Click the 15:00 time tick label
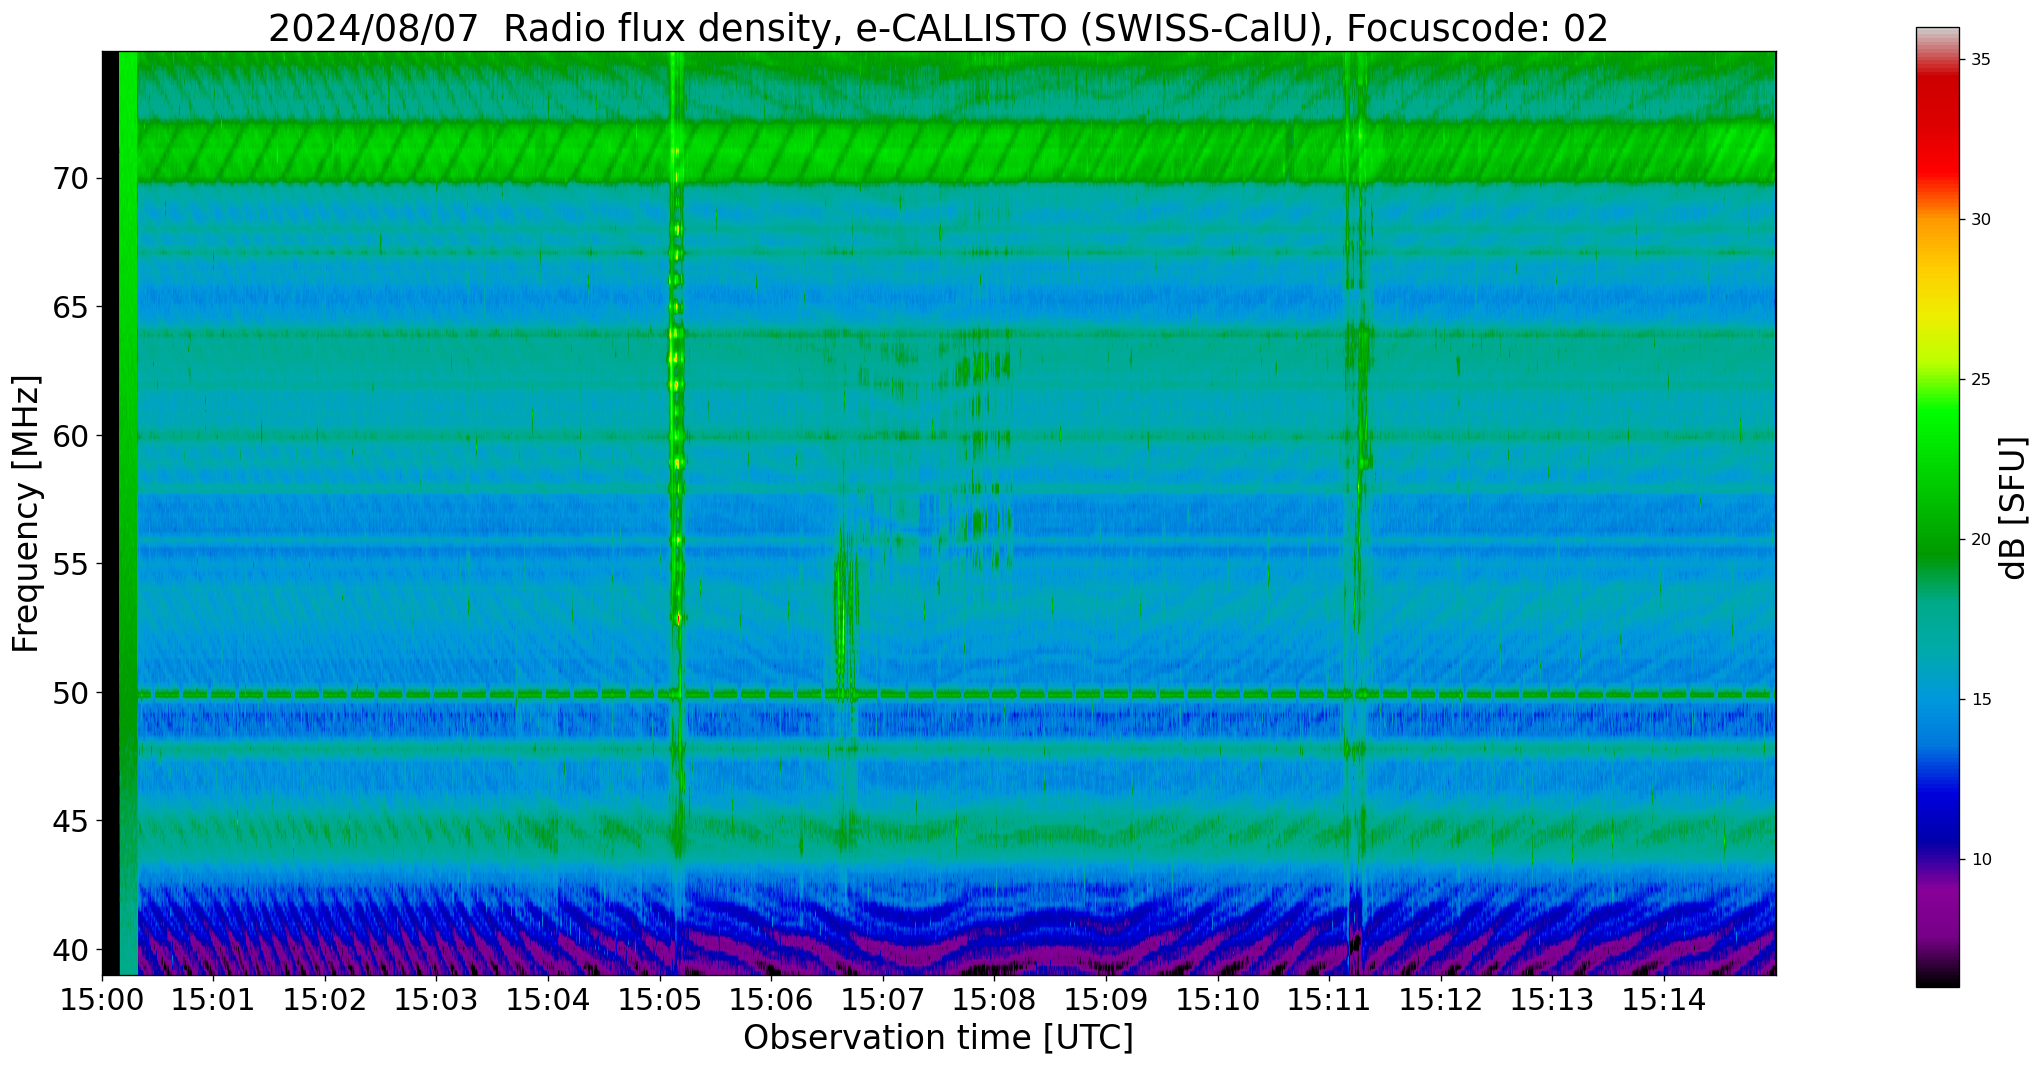Screen dimensions: 2043x1067 pyautogui.click(x=103, y=1000)
